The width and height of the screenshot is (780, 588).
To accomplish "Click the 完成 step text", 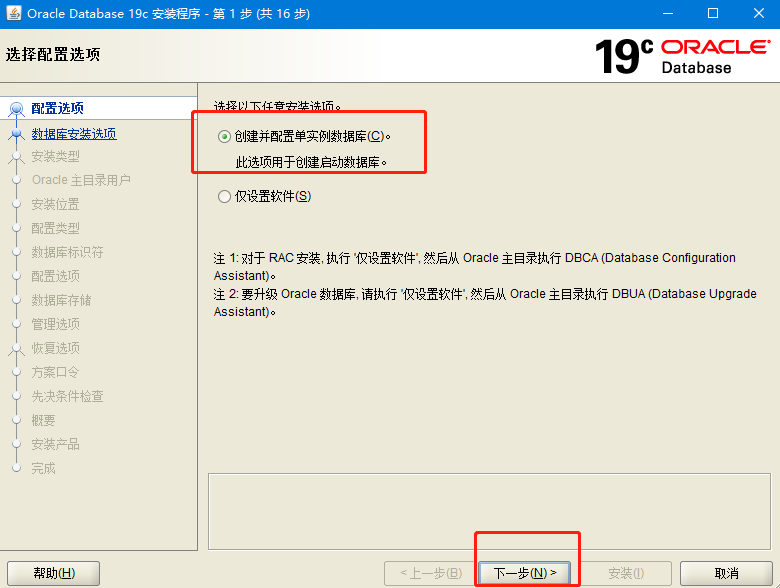I will 43,468.
